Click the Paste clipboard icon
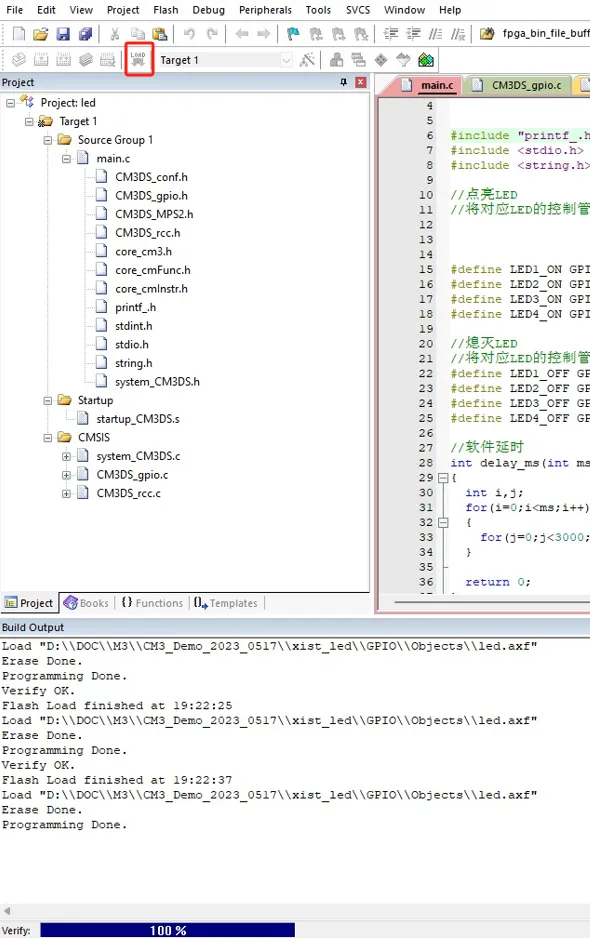Screen dimensions: 590x938 click(160, 34)
